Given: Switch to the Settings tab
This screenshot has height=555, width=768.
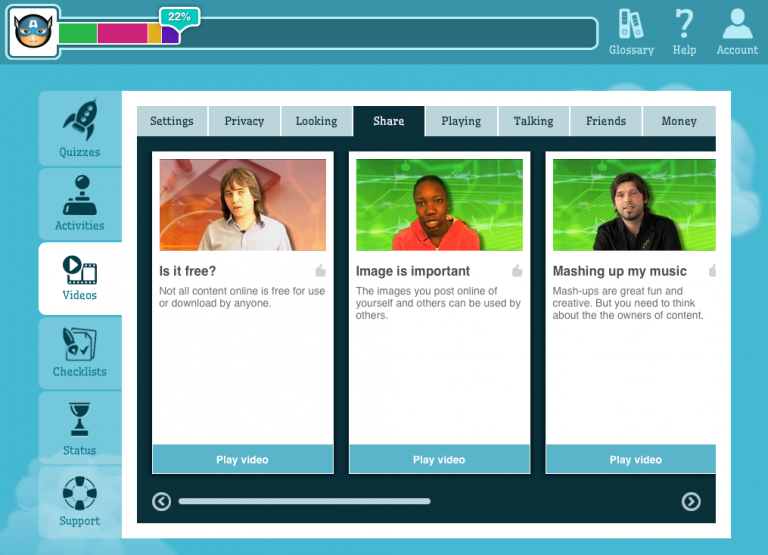Looking at the screenshot, I should click(x=172, y=121).
